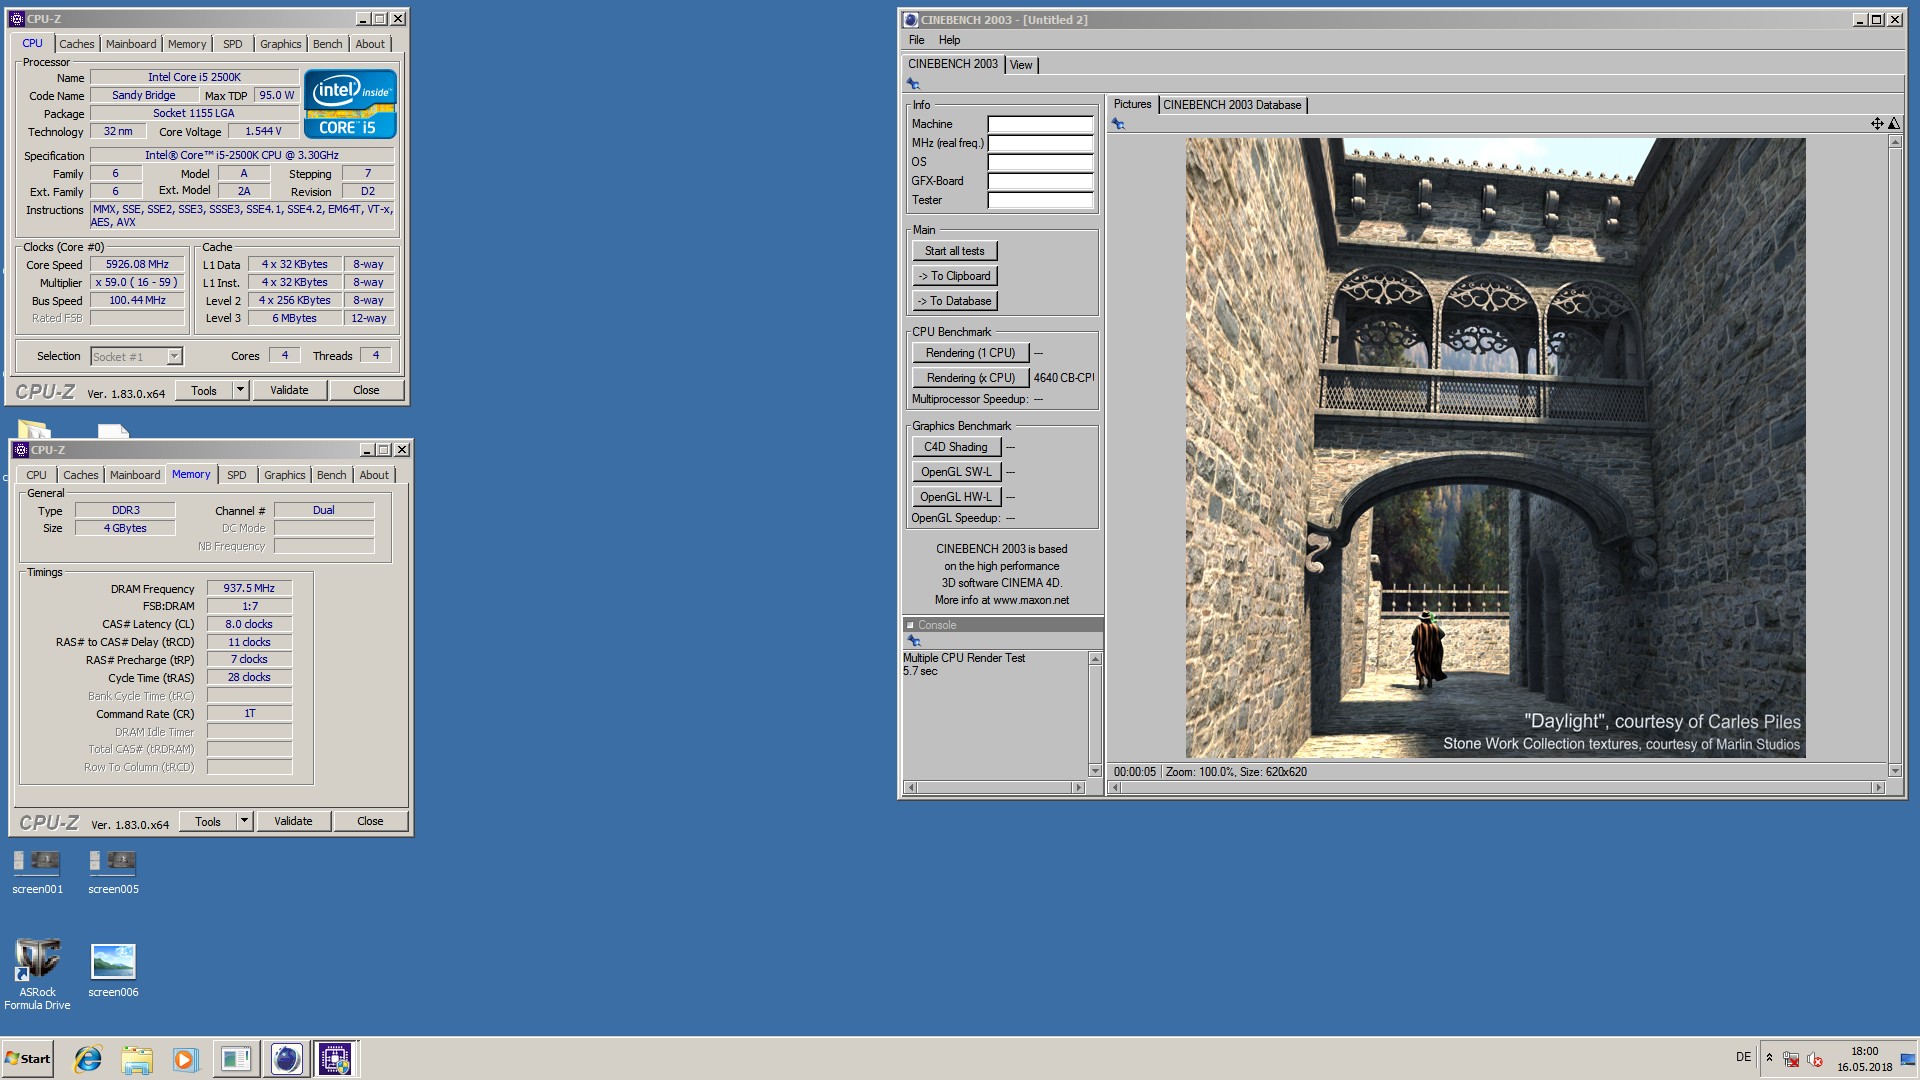1920x1080 pixels.
Task: Click the DE language indicator in the taskbar
Action: tap(1743, 1058)
